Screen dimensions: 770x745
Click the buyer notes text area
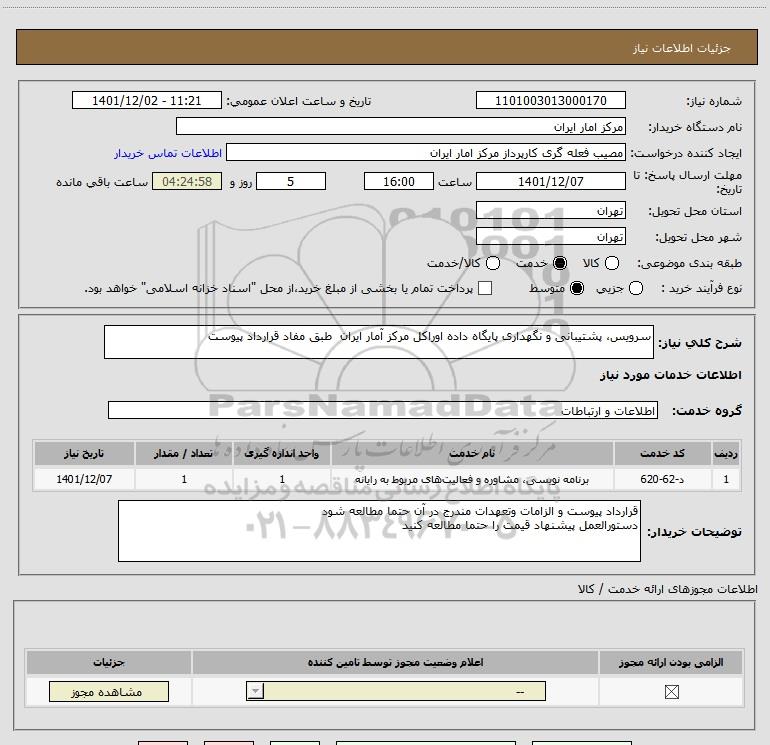[x=379, y=531]
